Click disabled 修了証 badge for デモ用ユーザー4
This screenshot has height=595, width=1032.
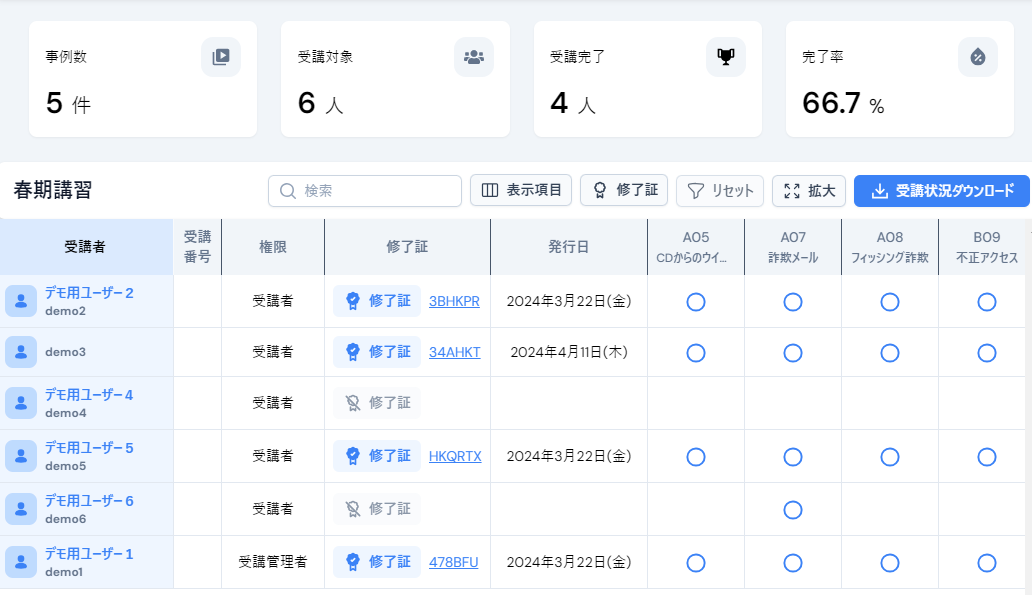click(x=377, y=403)
